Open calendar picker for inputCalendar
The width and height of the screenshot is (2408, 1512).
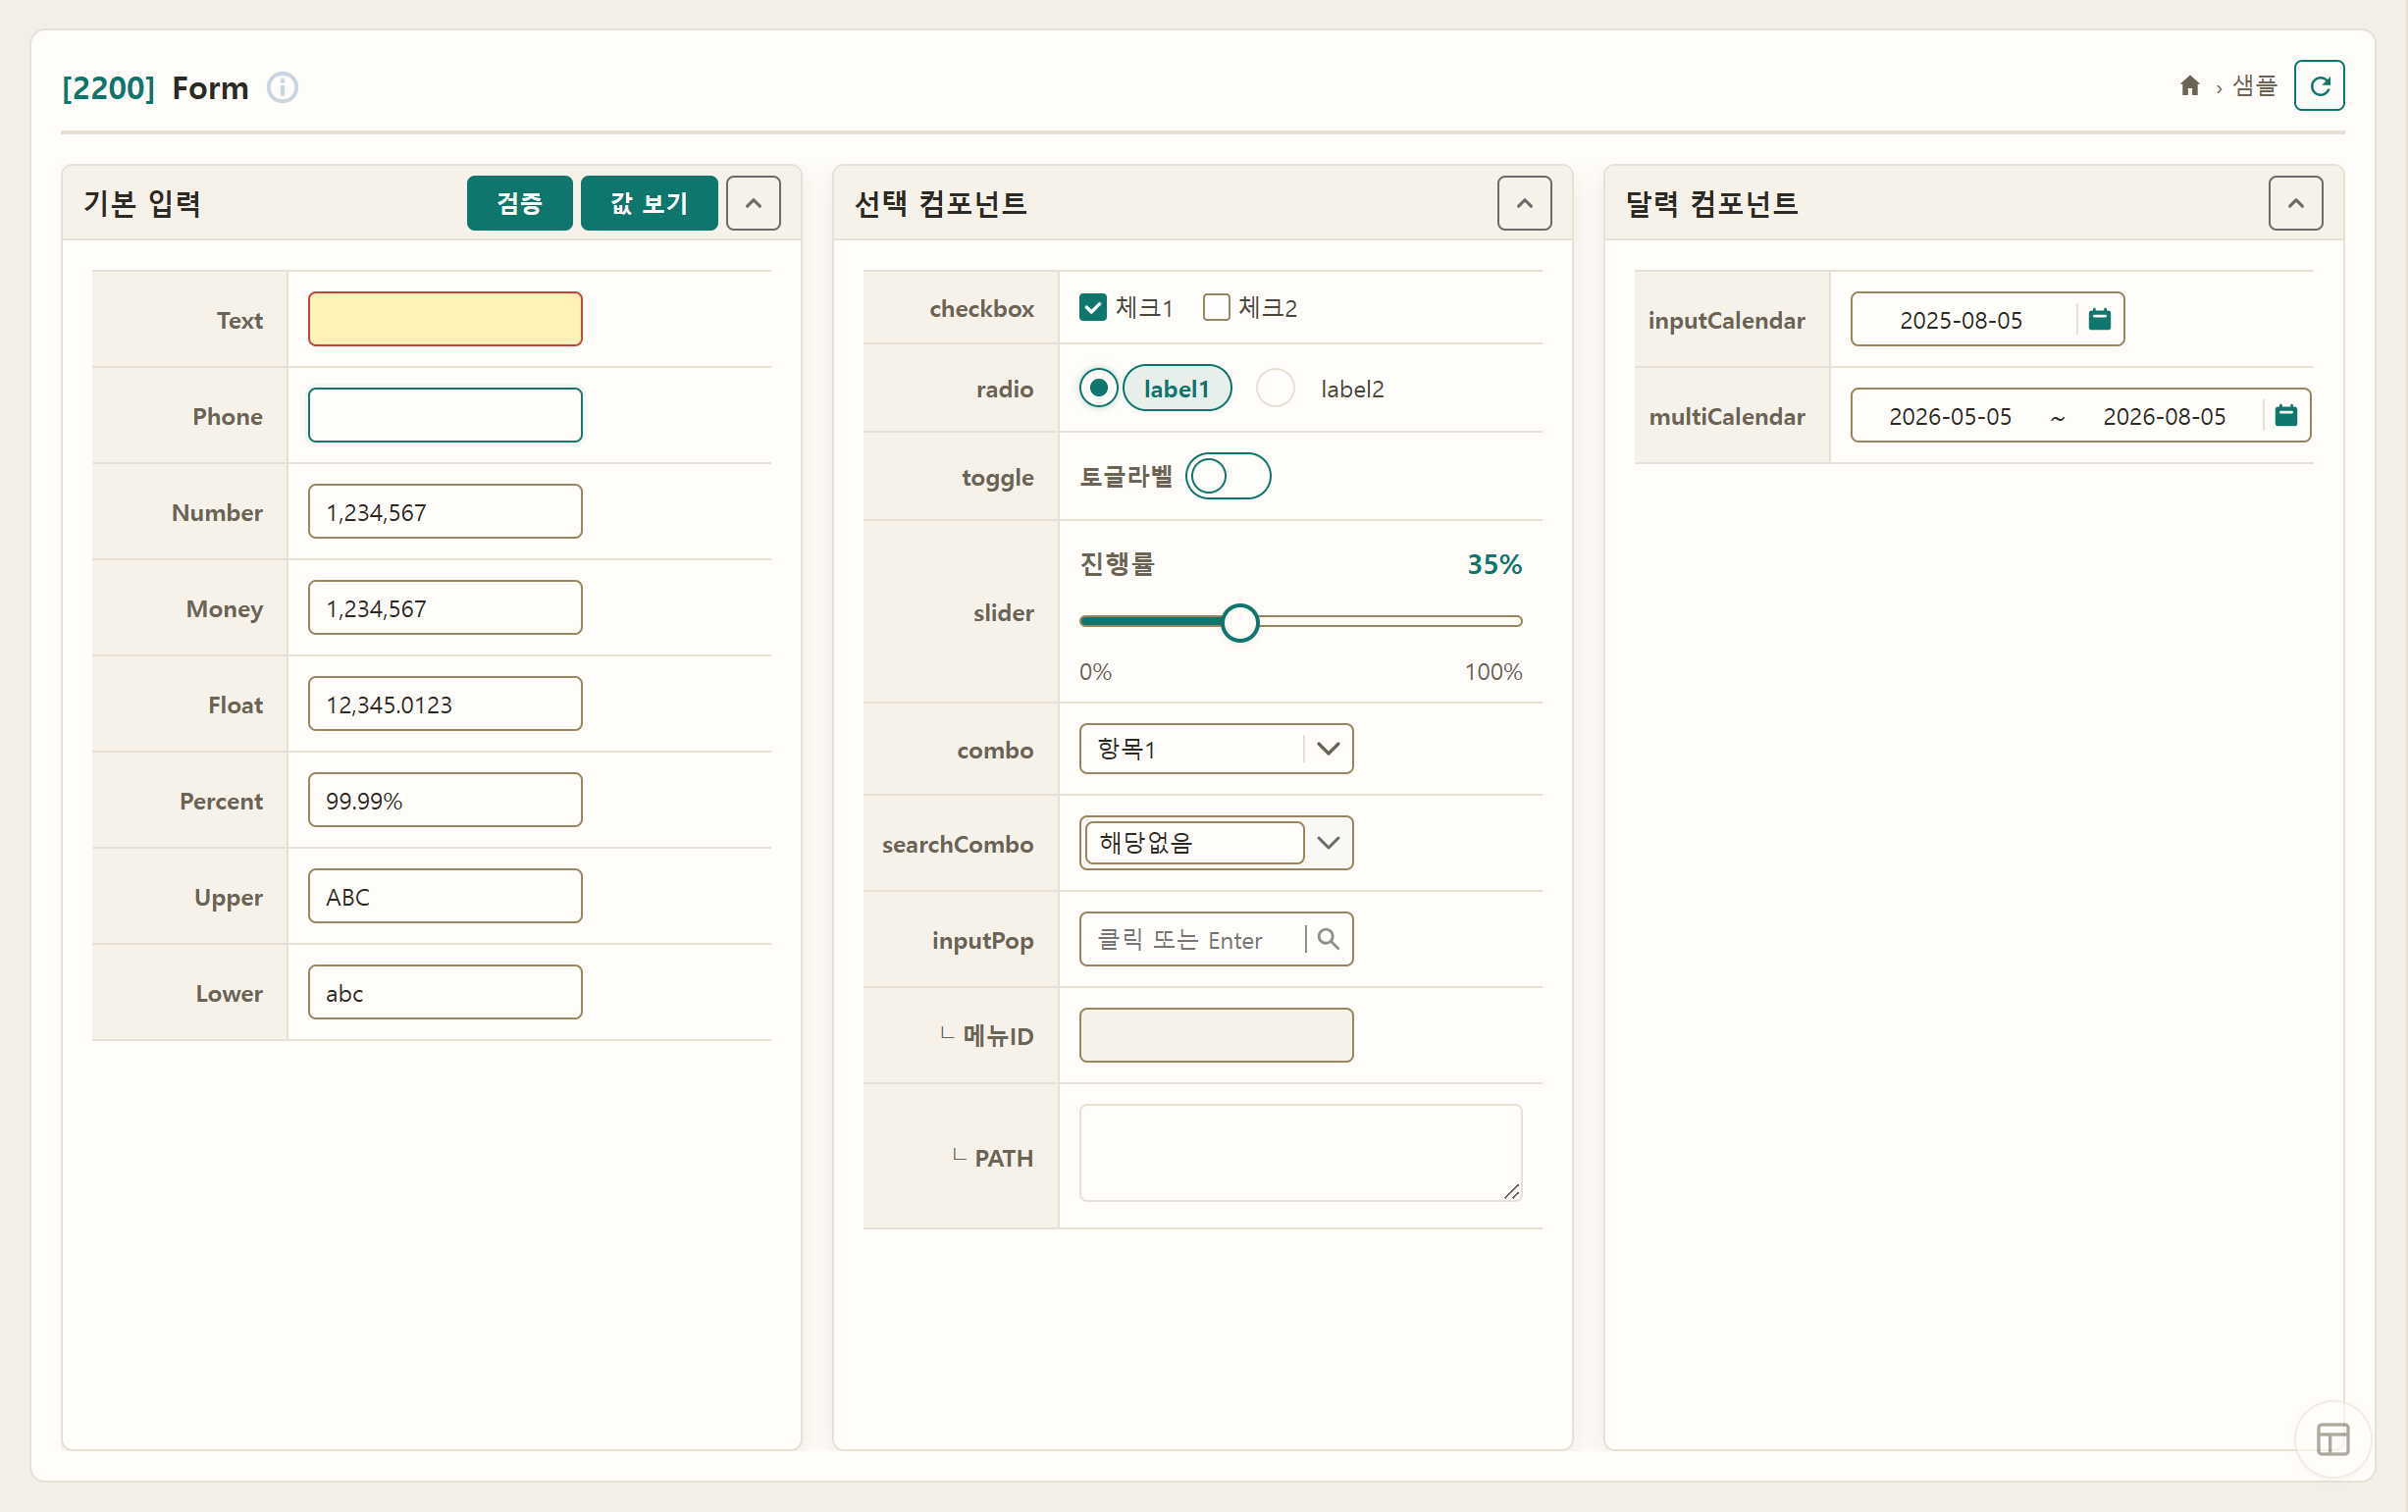(x=2099, y=319)
